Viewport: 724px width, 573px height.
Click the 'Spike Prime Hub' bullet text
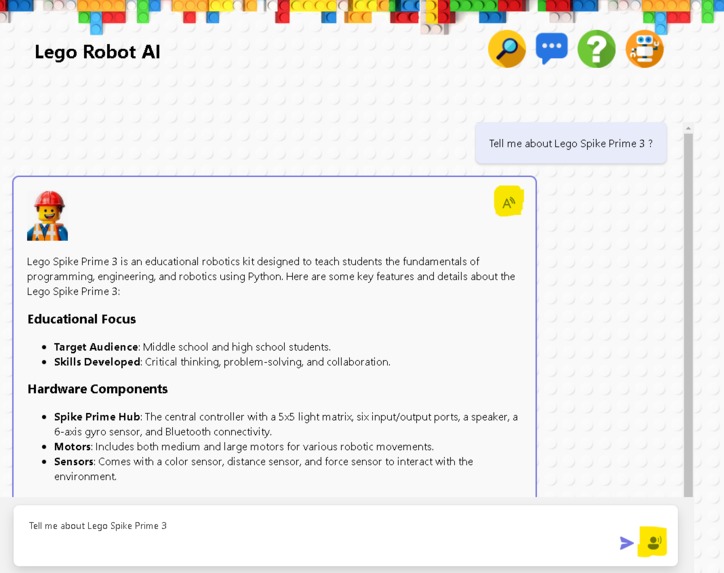(x=286, y=424)
